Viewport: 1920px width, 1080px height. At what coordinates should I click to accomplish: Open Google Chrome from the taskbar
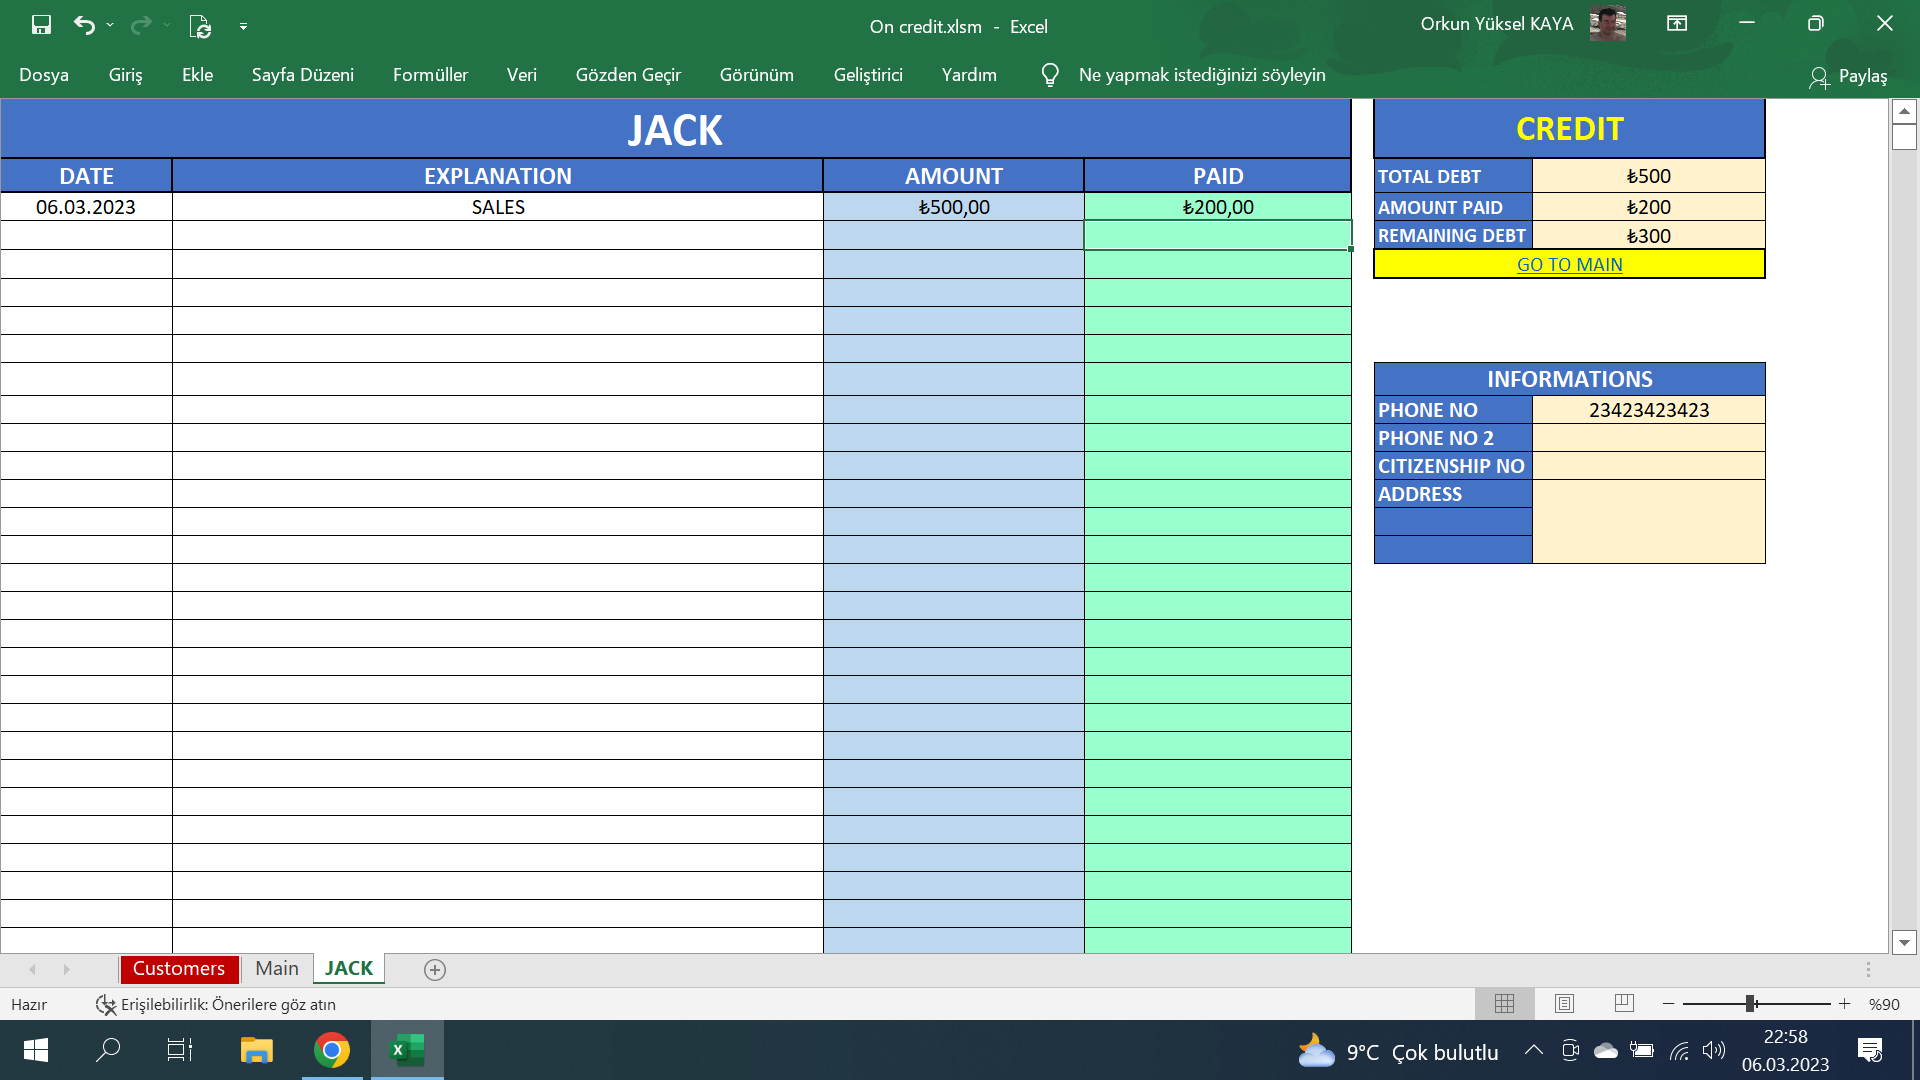tap(331, 1050)
